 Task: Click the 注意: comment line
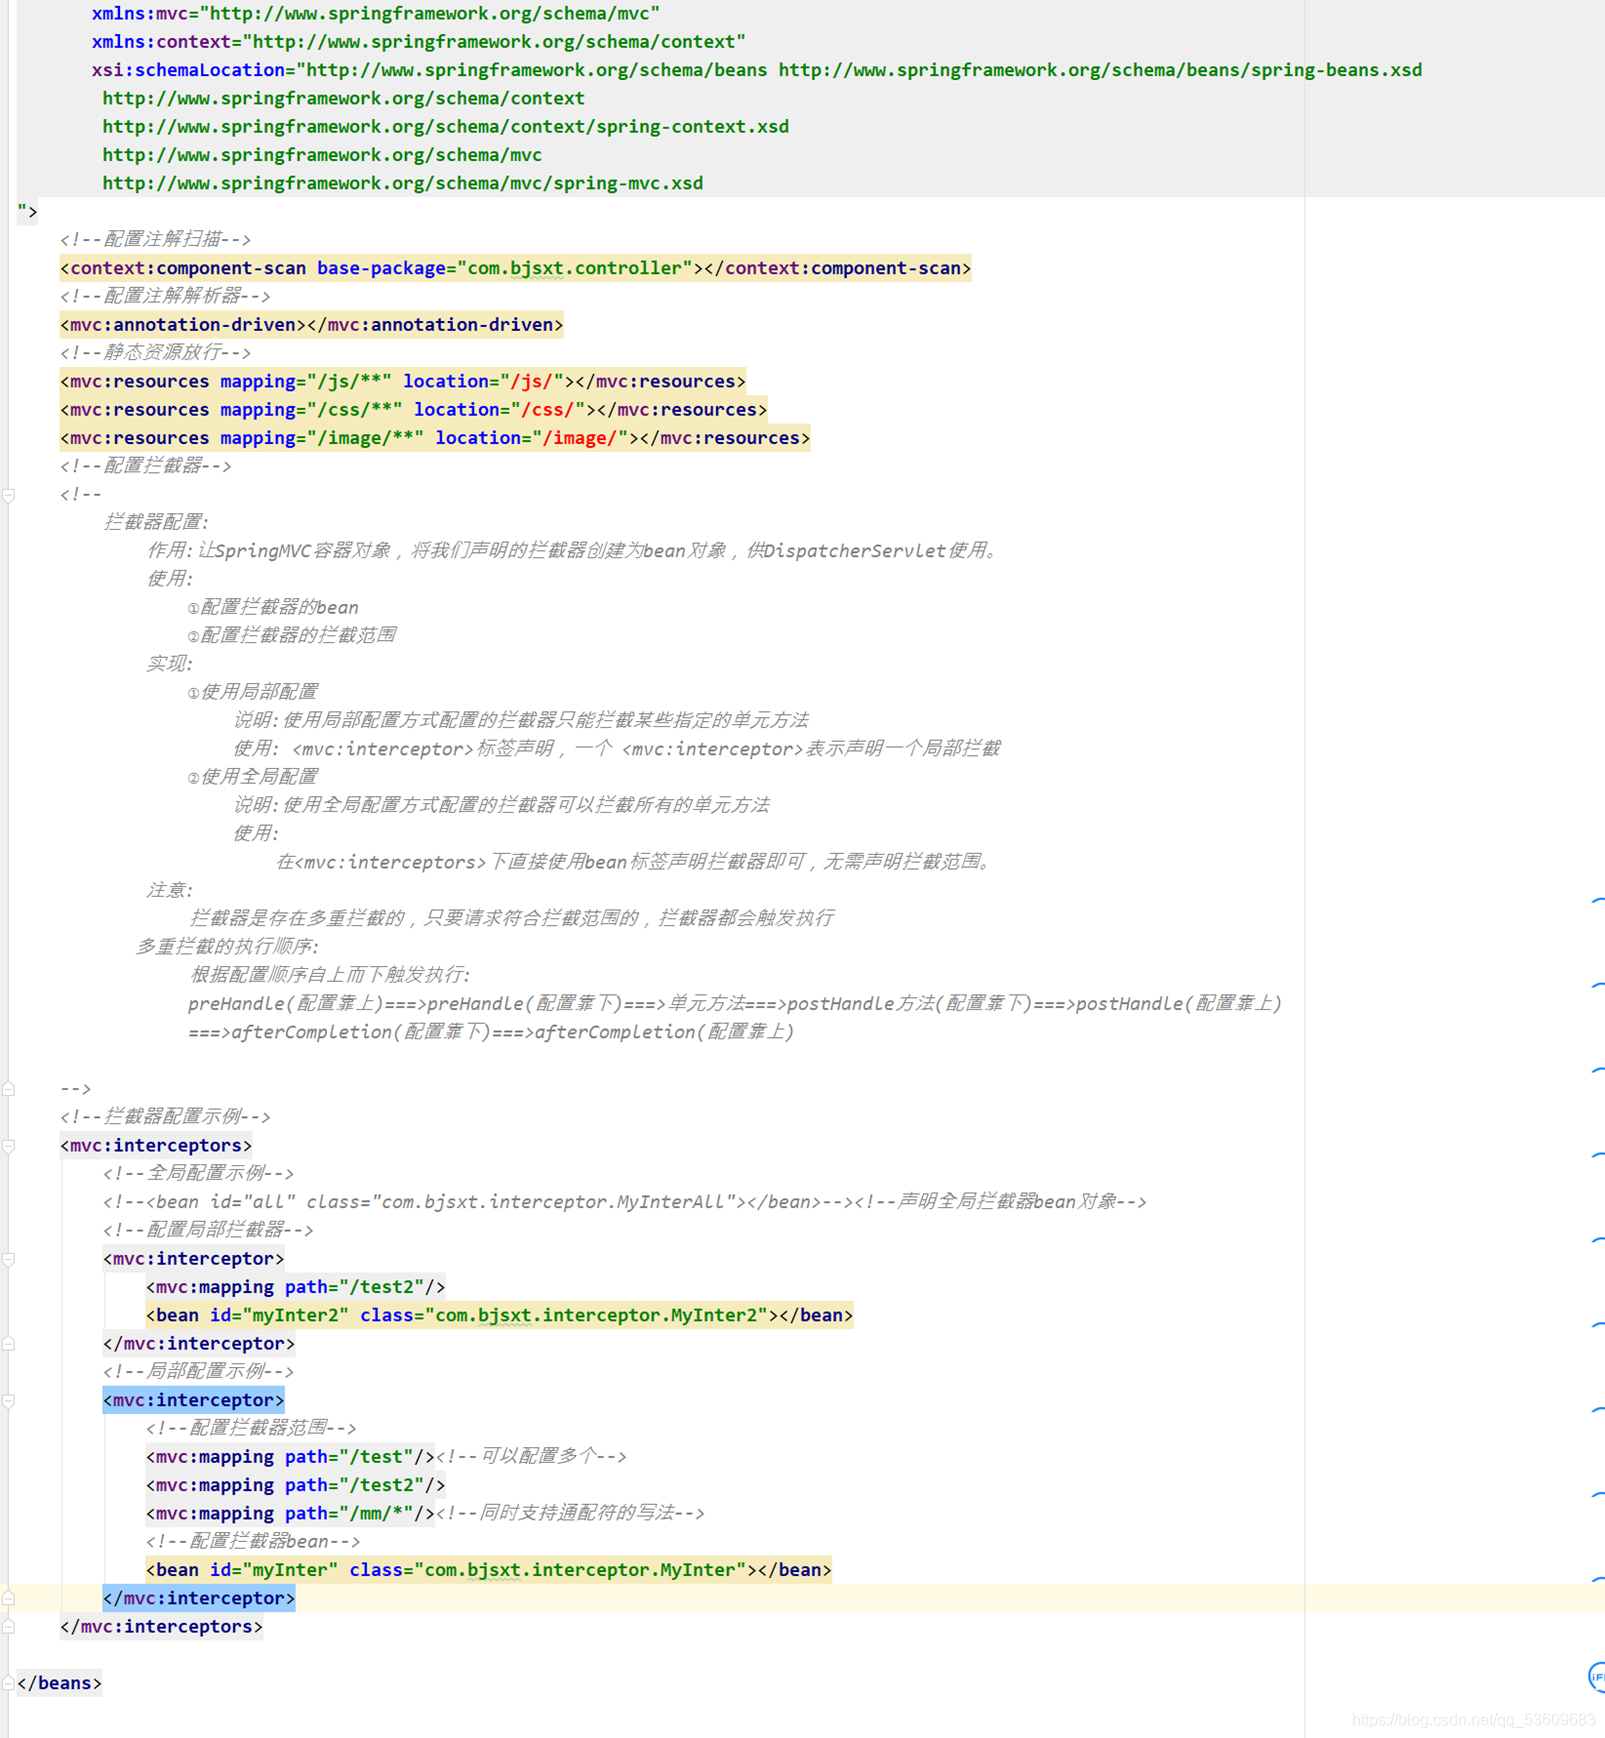click(x=170, y=890)
